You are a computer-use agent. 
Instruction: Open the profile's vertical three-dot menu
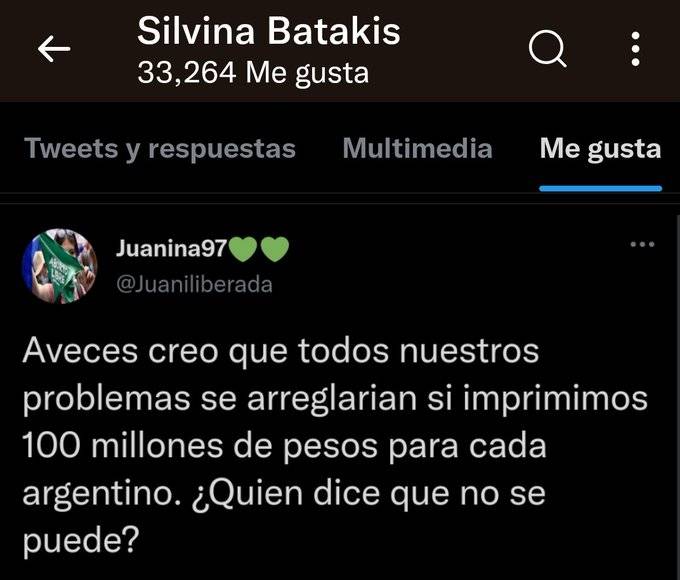[x=635, y=49]
